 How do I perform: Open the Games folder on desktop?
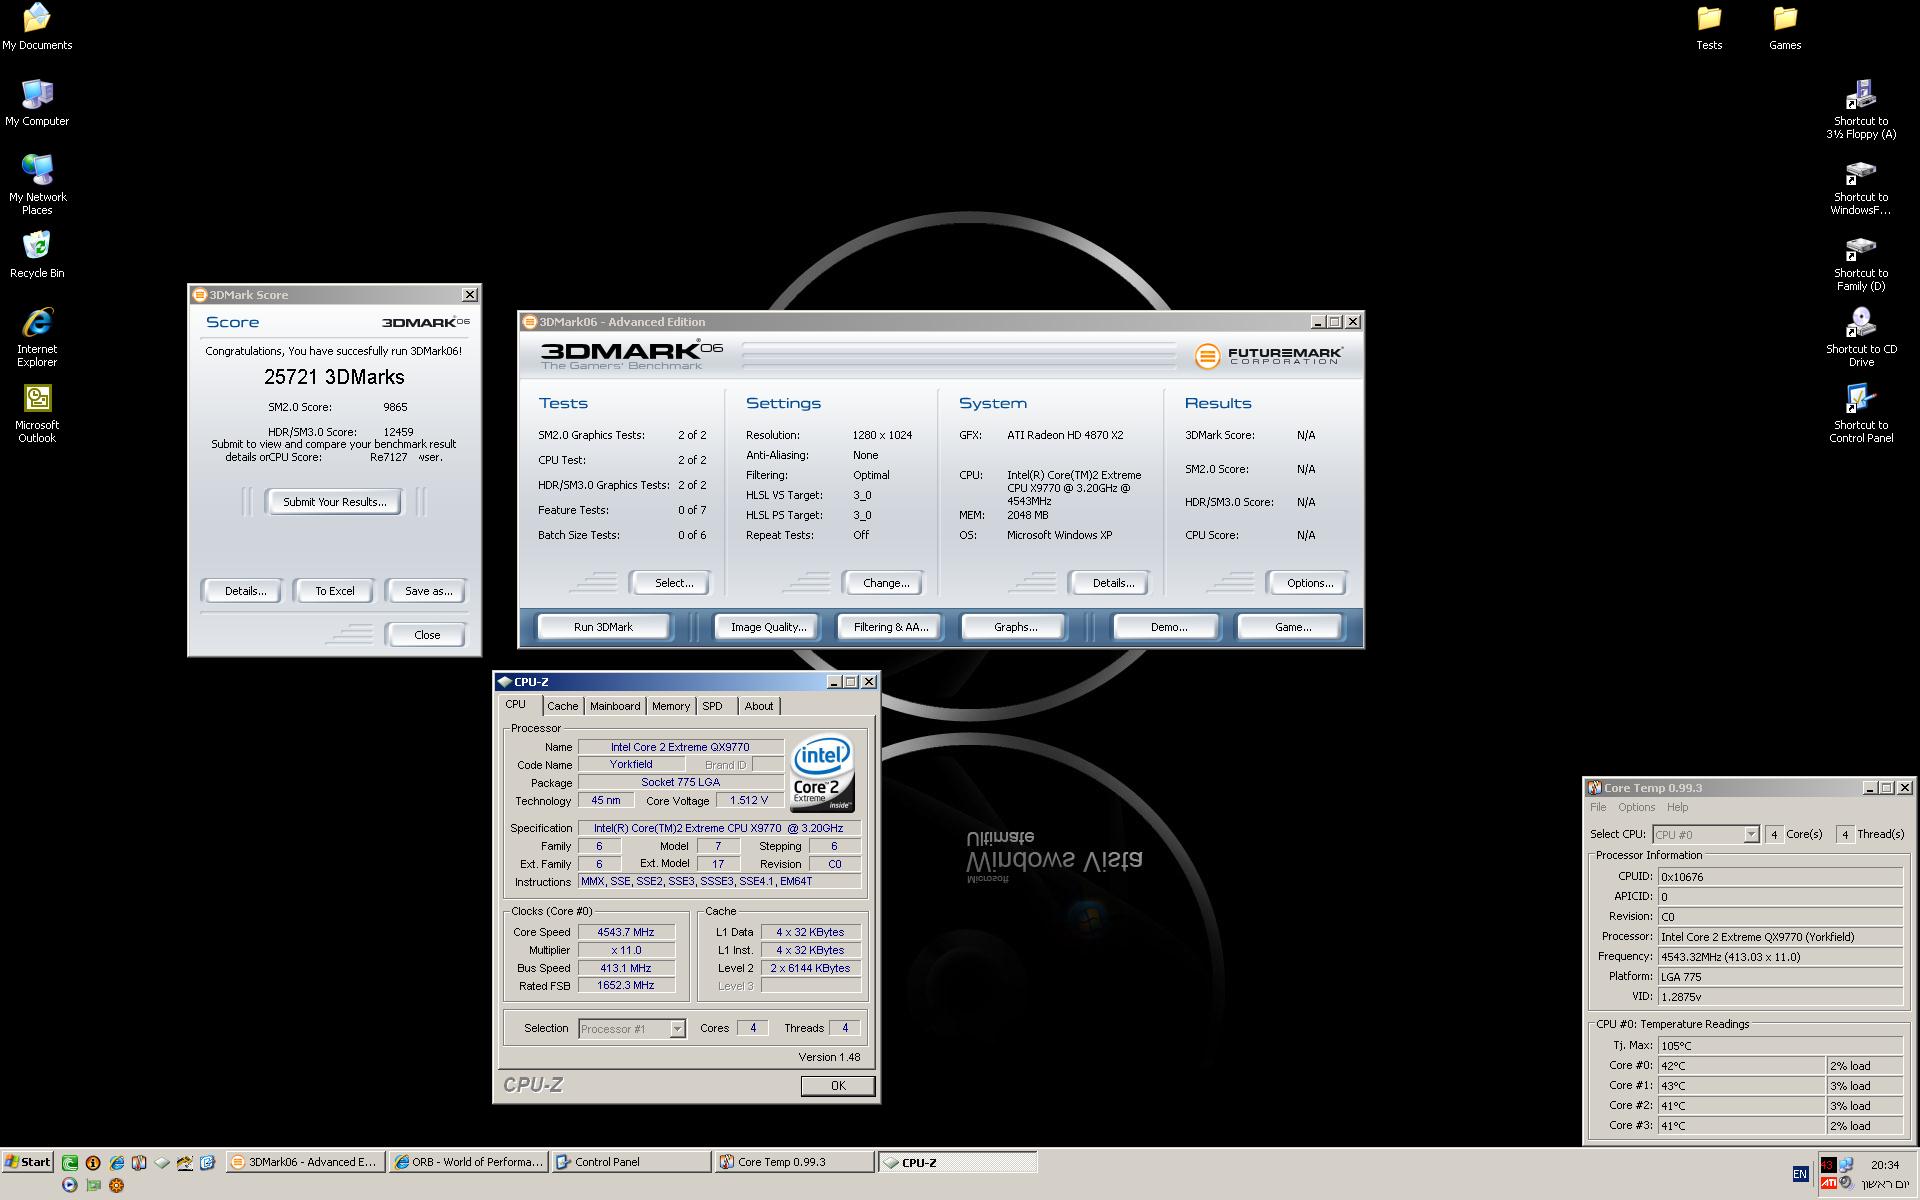tap(1785, 27)
